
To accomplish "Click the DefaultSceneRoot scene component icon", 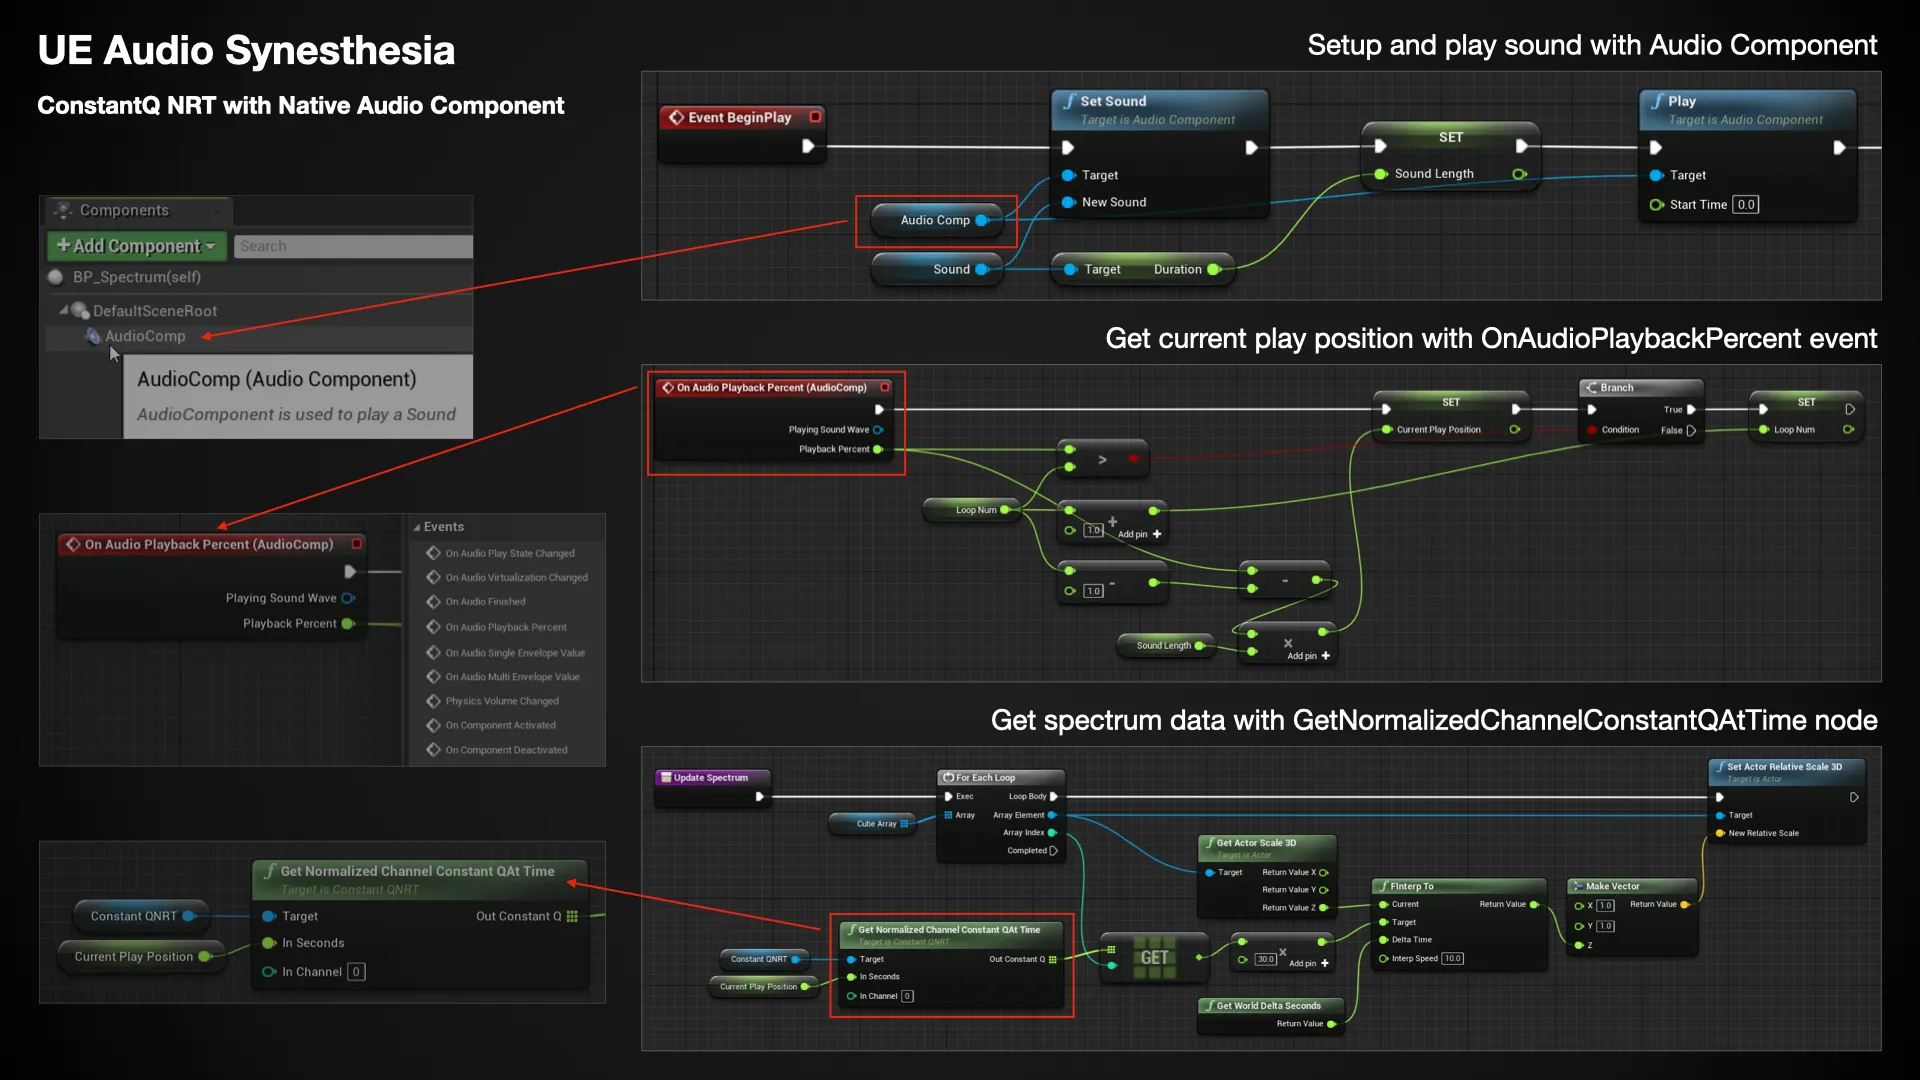I will 80,311.
